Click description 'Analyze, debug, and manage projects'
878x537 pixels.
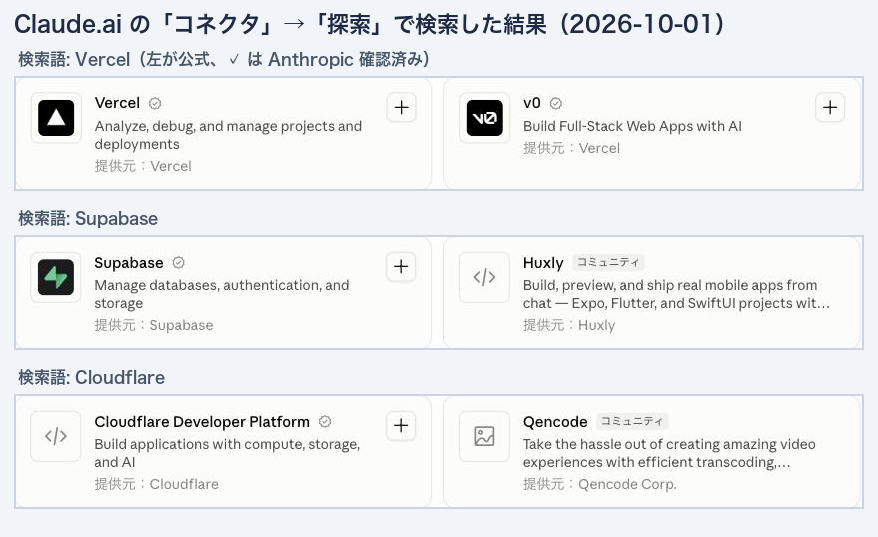click(228, 135)
